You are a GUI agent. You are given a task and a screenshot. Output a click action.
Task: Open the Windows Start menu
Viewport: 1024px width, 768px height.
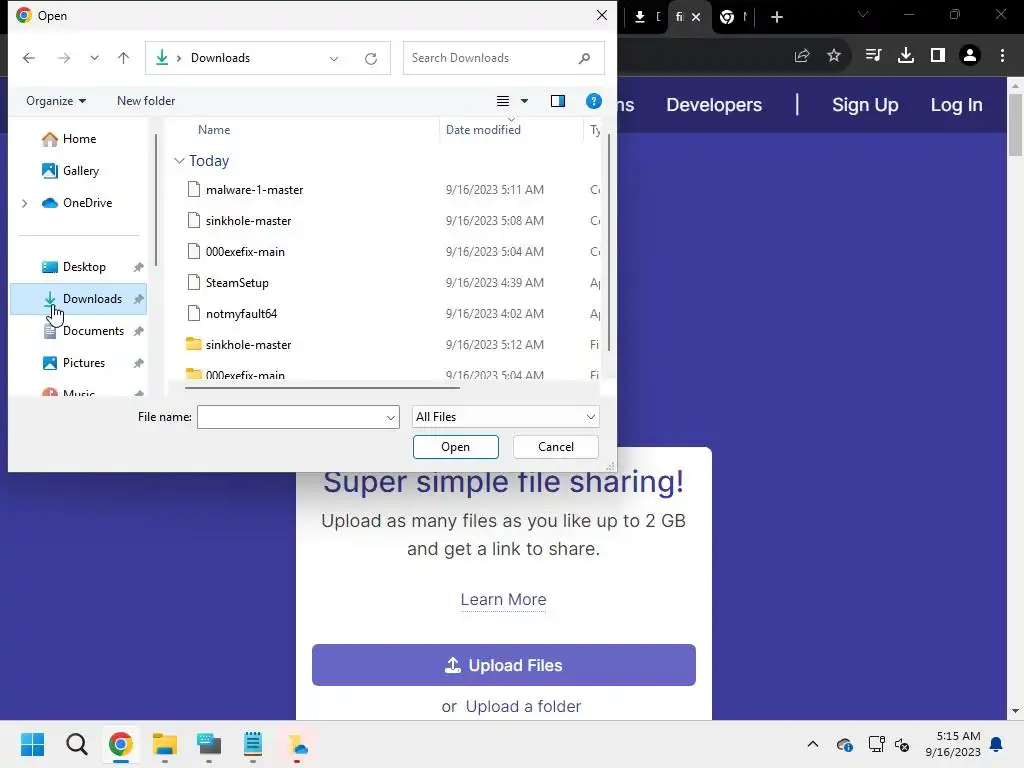coord(32,744)
